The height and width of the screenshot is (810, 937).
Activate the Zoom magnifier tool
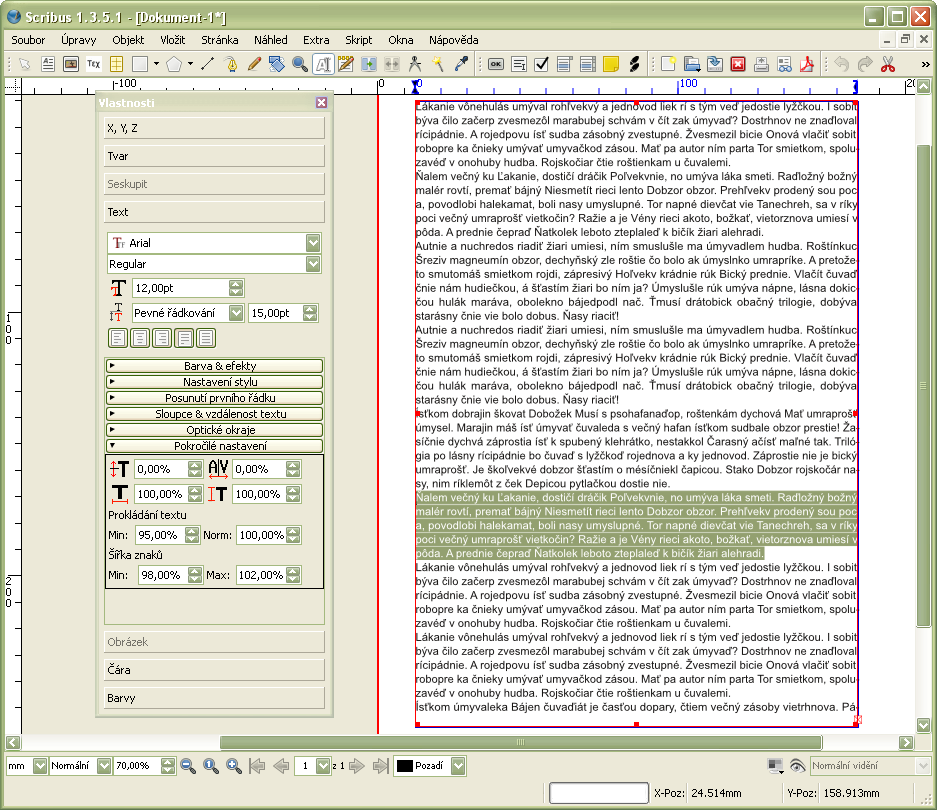pos(300,64)
